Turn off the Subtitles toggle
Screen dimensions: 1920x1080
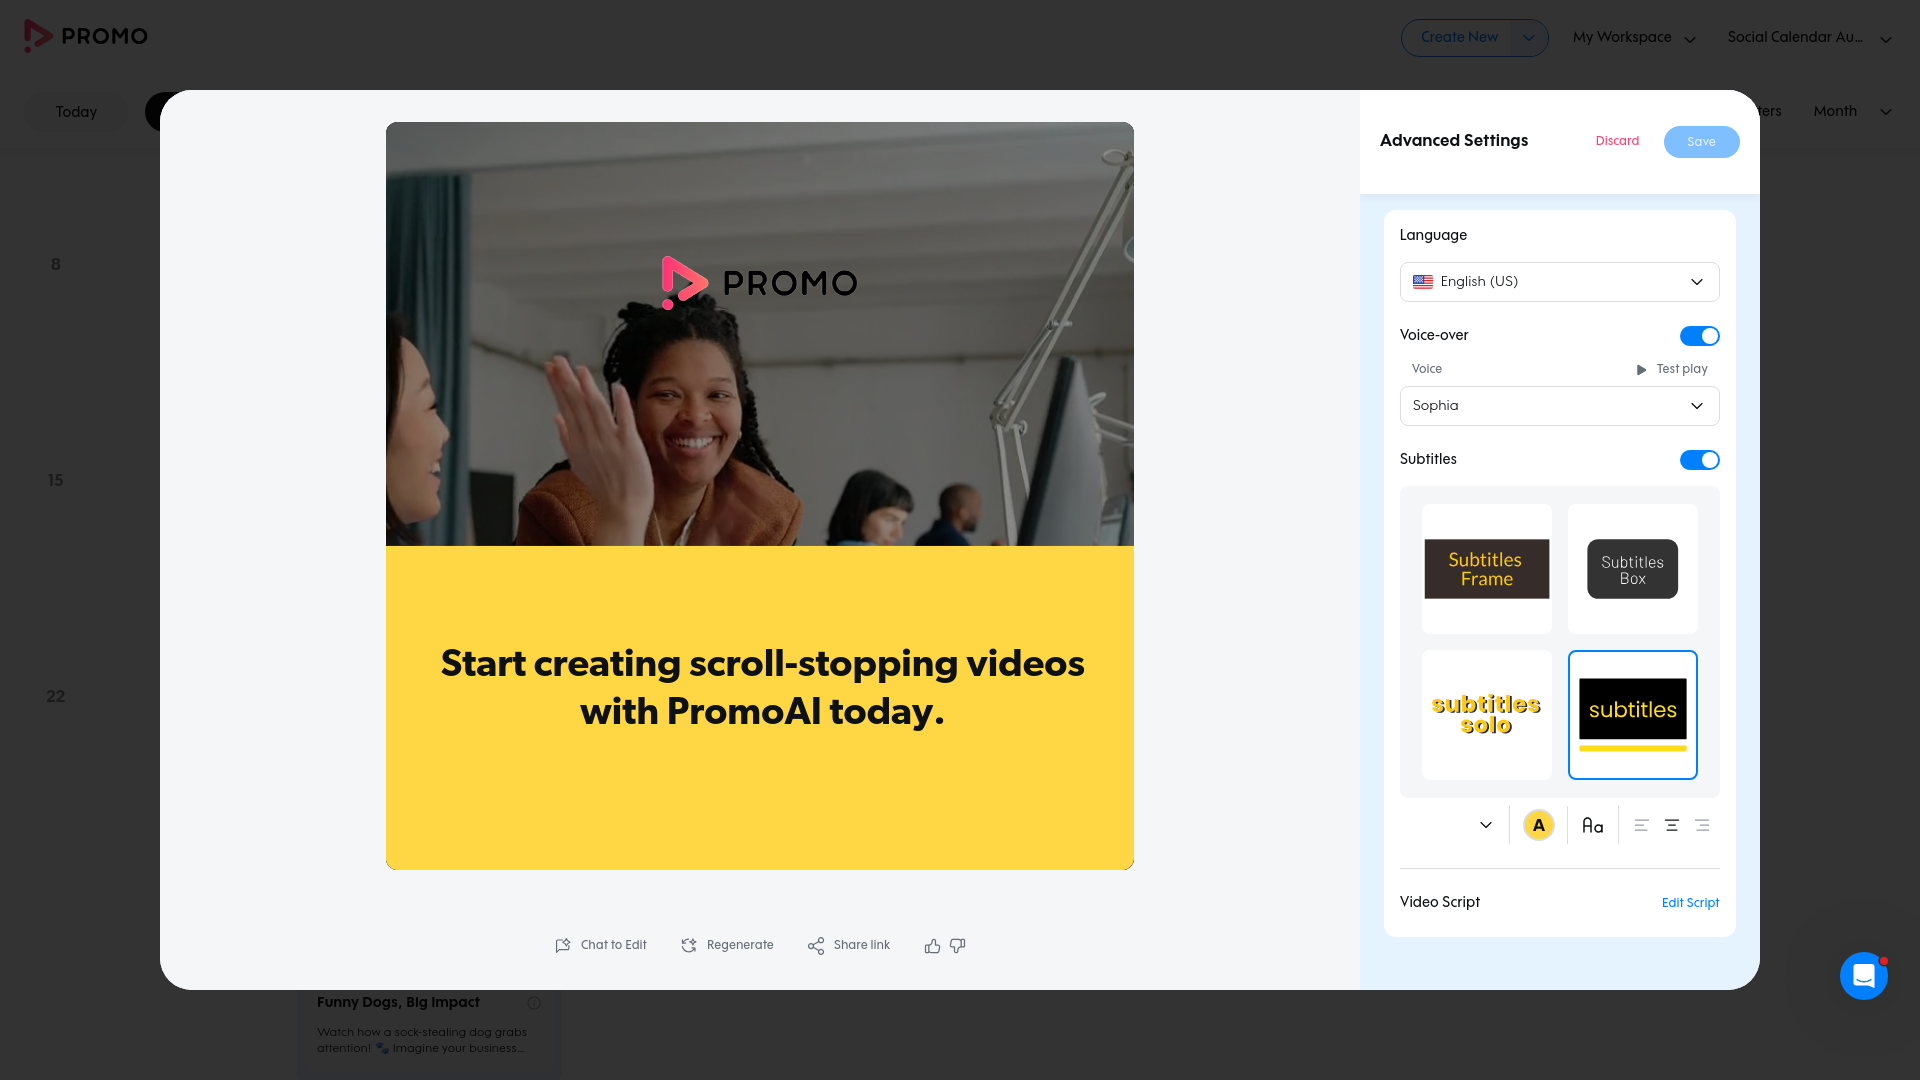click(1699, 460)
